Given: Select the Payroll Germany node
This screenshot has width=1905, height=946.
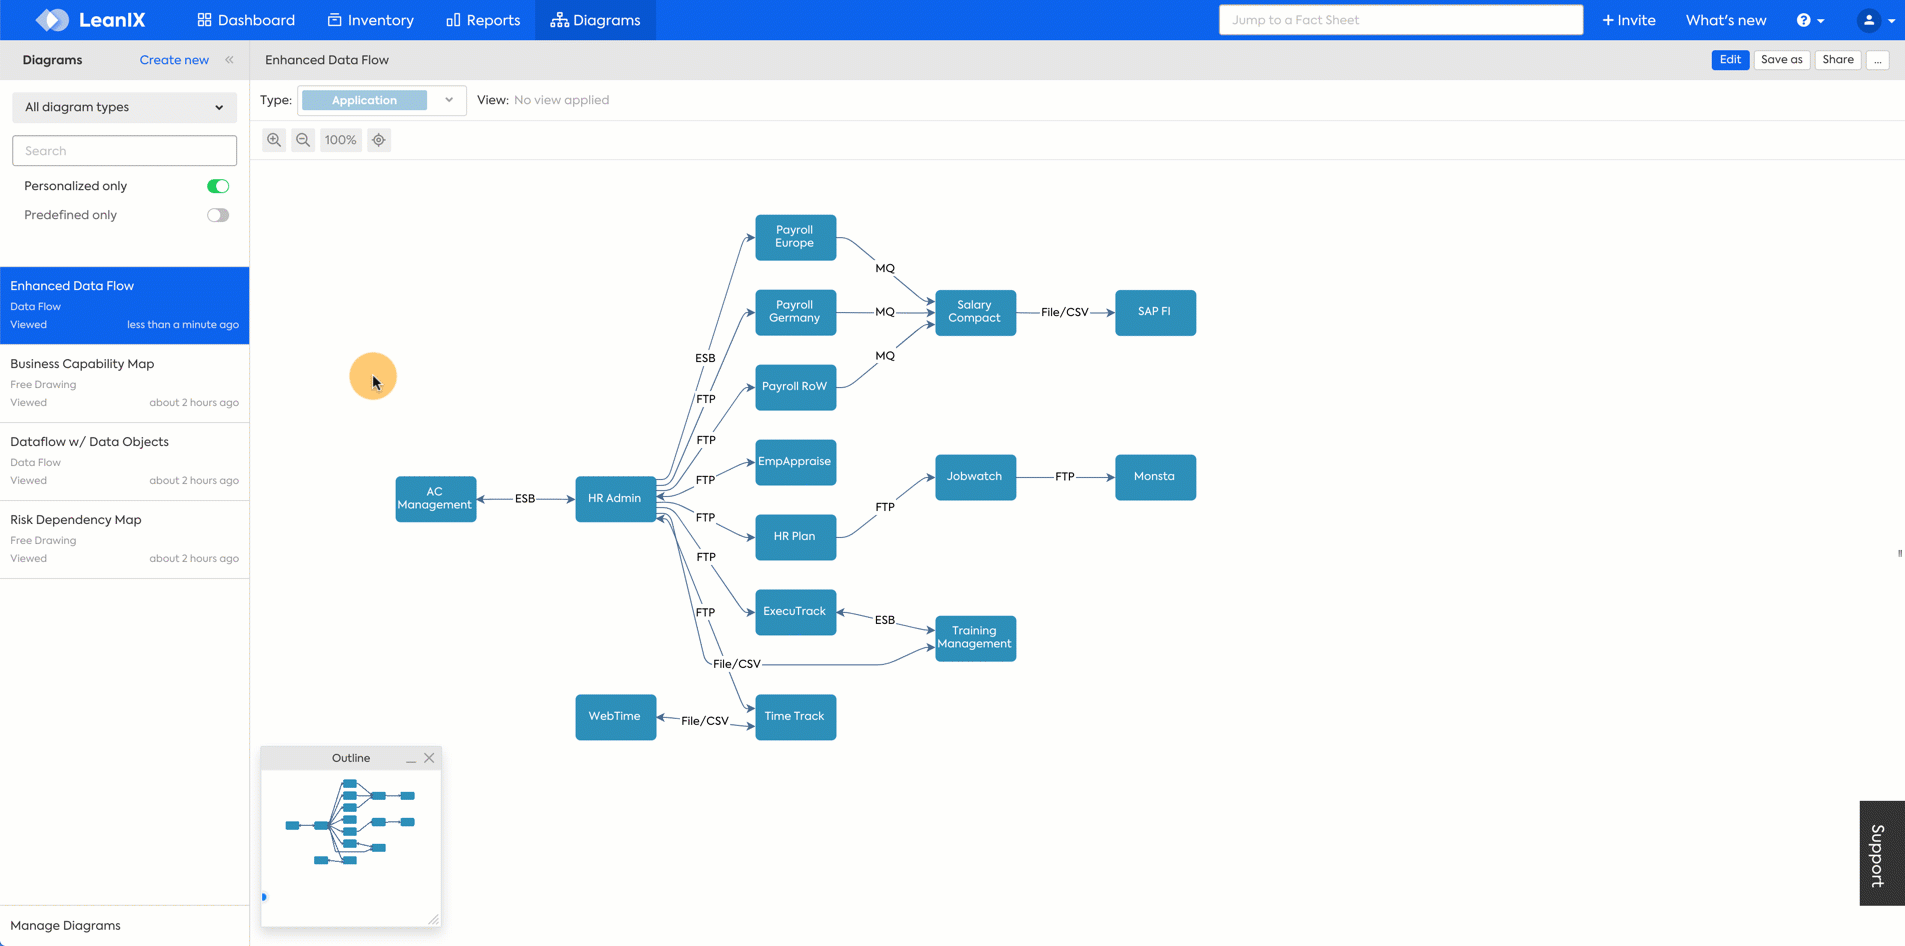Looking at the screenshot, I should coord(795,312).
